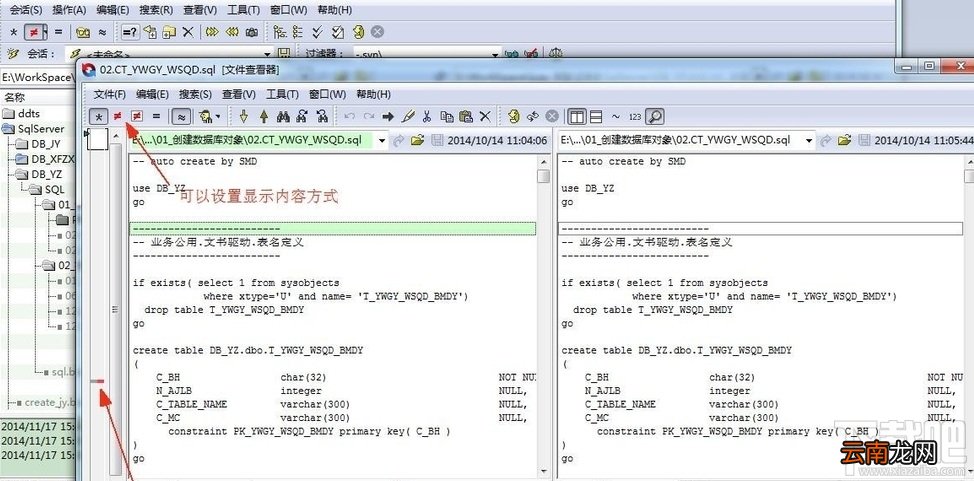This screenshot has height=481, width=974.
Task: Click yellow Full Refresh icon in file viewer
Action: pyautogui.click(x=513, y=116)
